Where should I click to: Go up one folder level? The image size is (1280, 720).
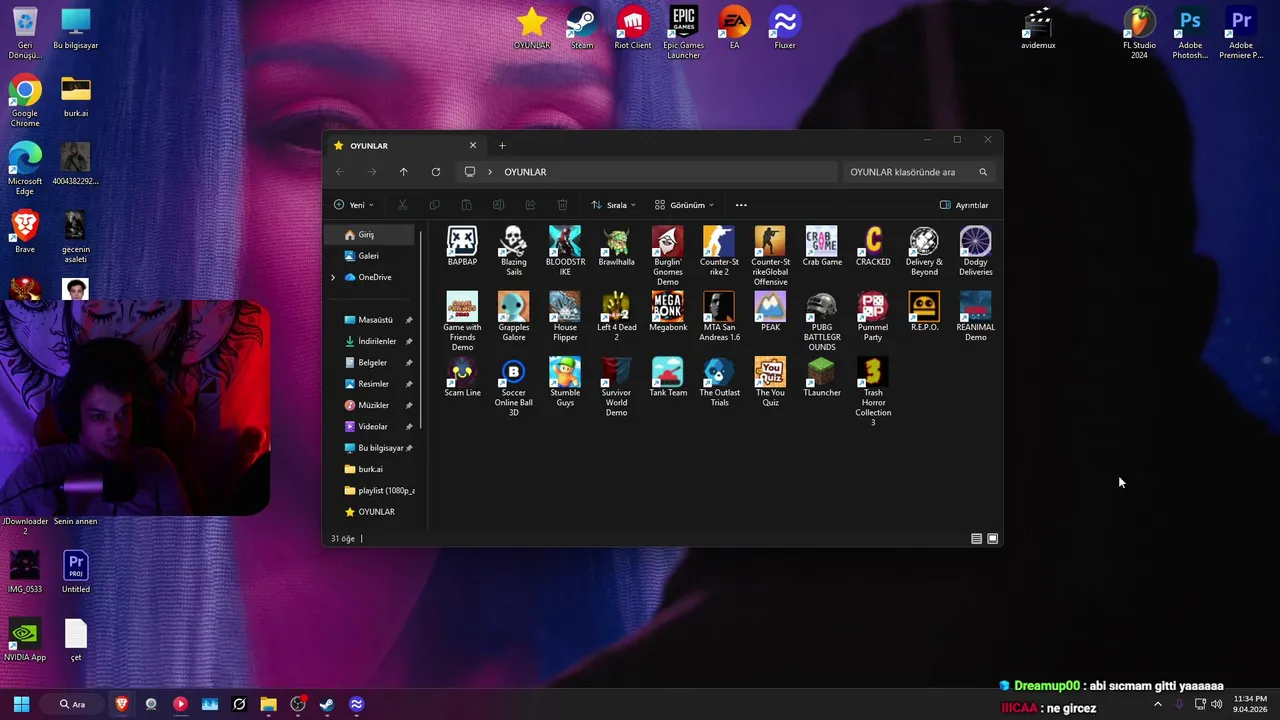pyautogui.click(x=404, y=172)
